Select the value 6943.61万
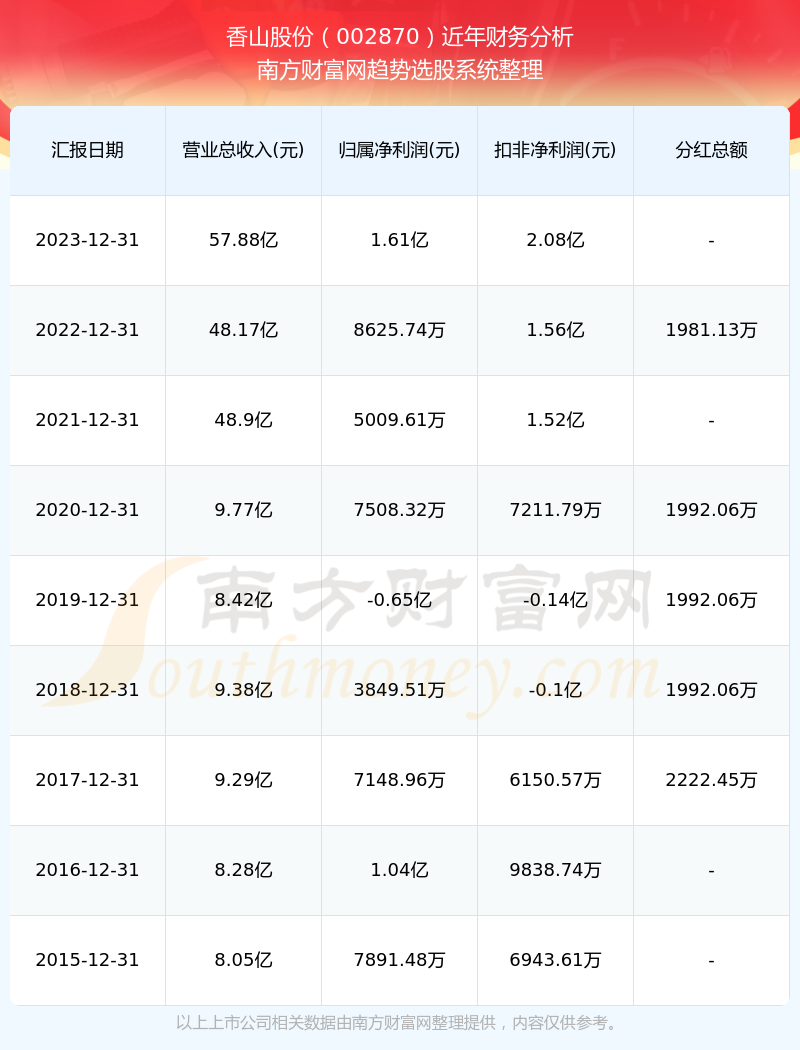Screen dimensions: 800x1050 (x=556, y=960)
